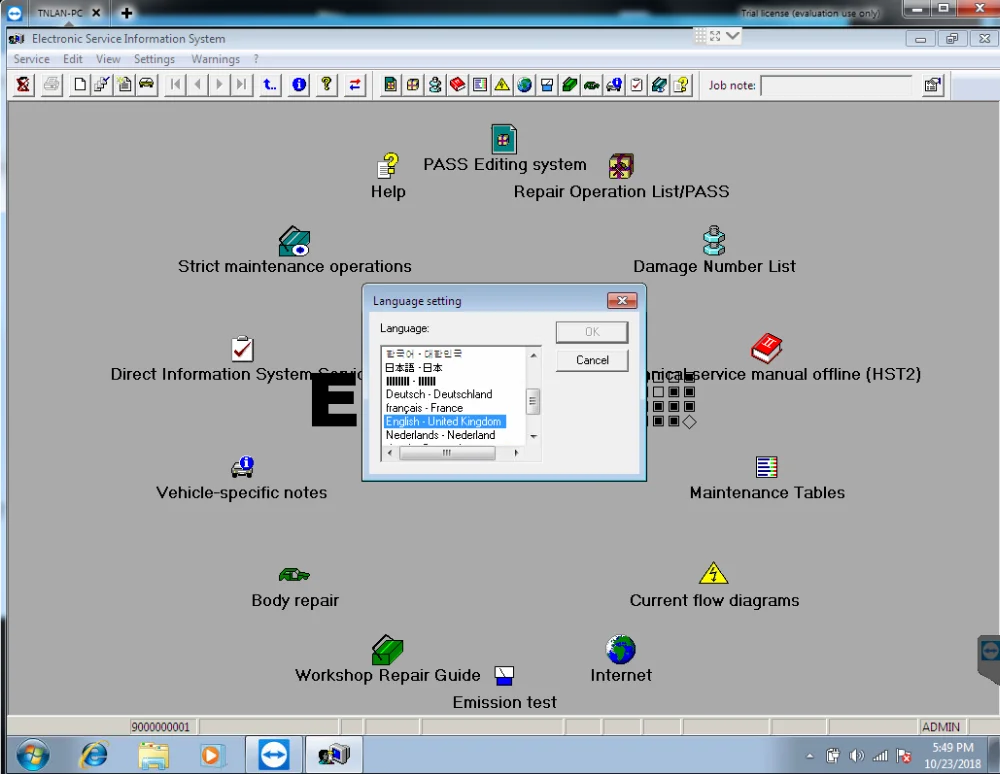Click the red X exit icon in toolbar
Screen dimensions: 1000x774
[23, 85]
